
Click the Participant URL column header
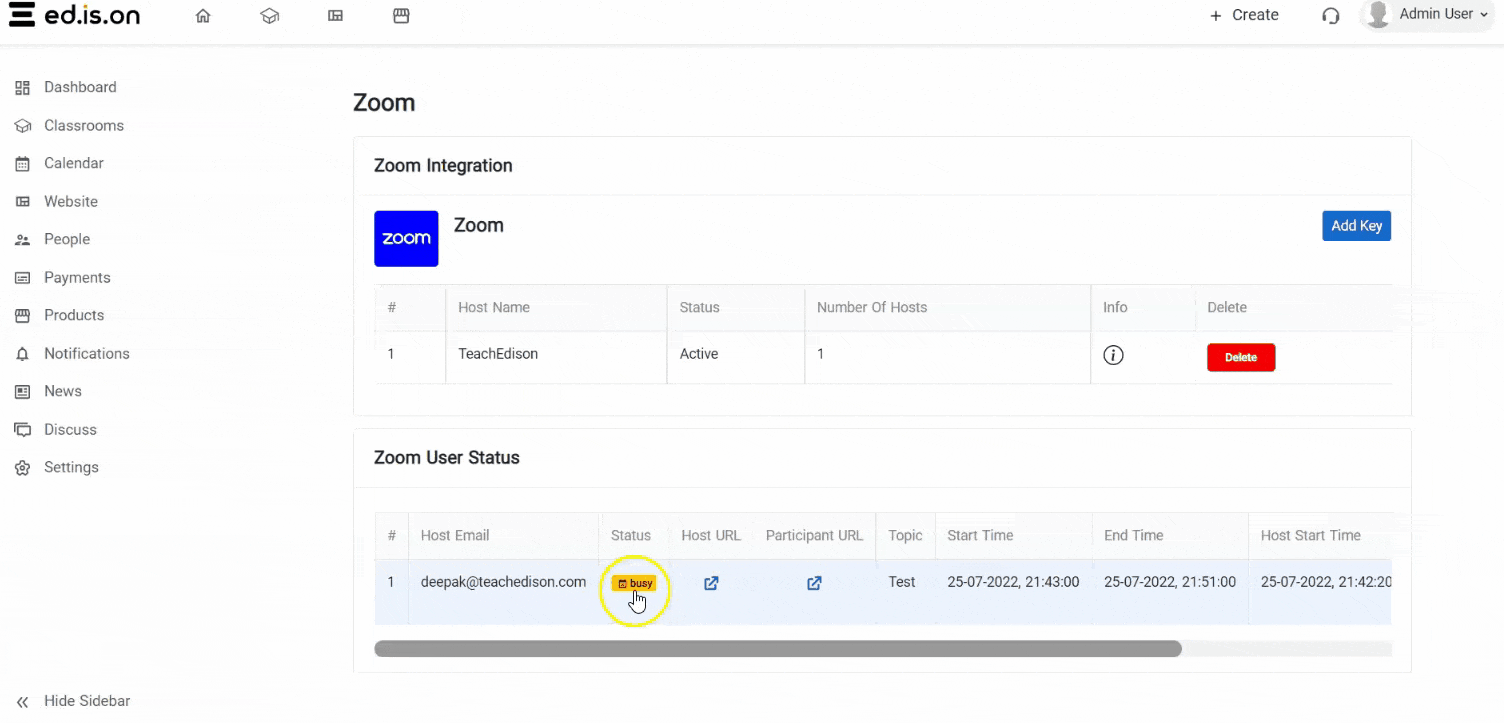[x=814, y=536]
